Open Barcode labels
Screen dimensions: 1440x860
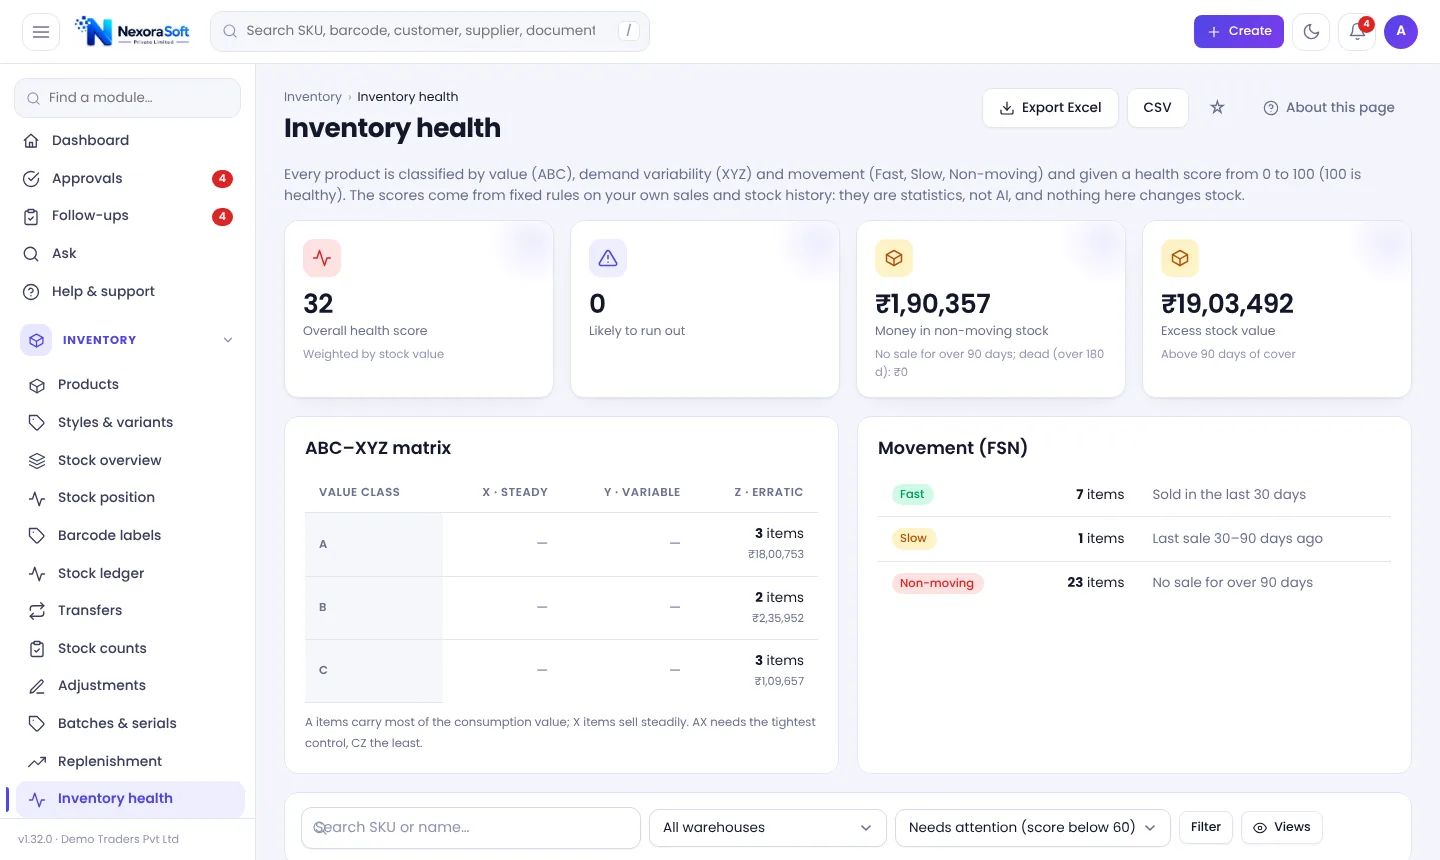132,536
